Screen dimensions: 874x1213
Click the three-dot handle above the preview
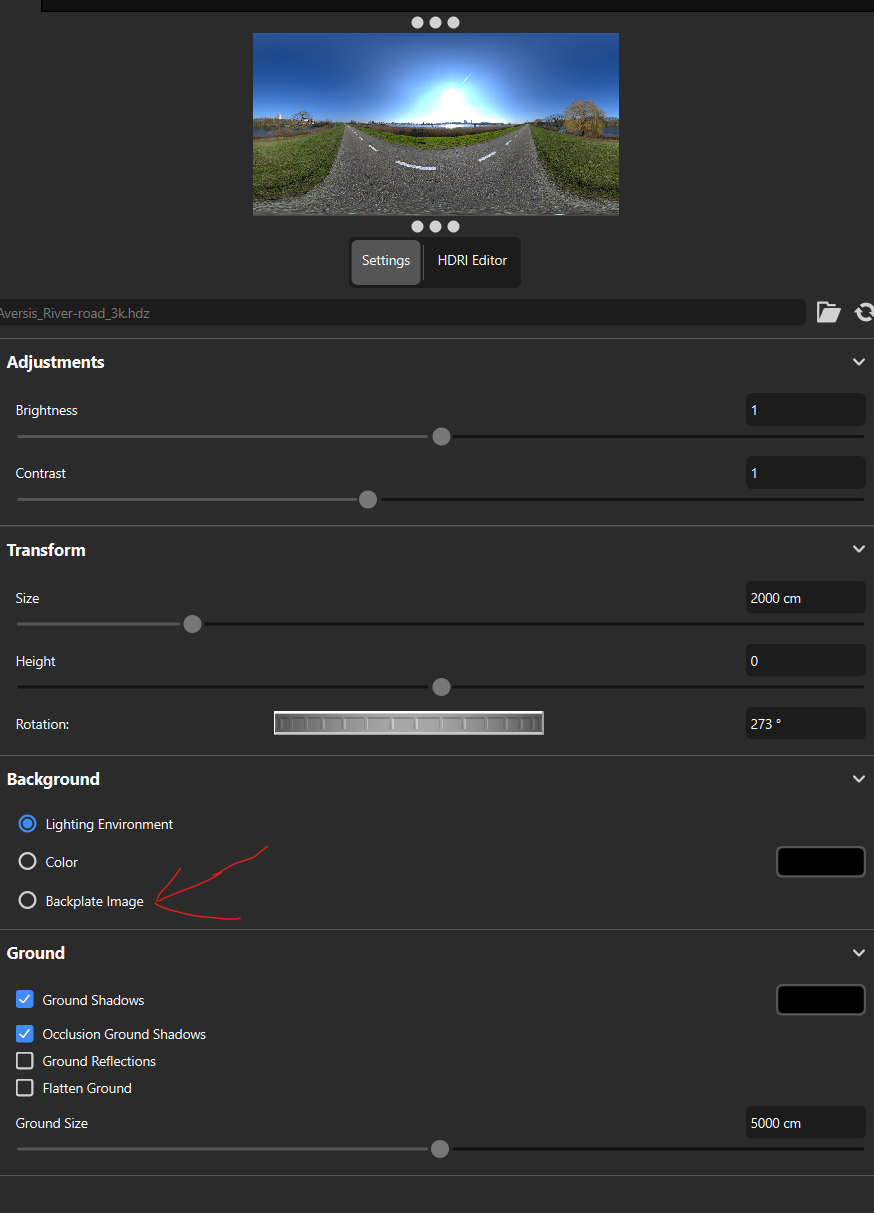coord(436,22)
